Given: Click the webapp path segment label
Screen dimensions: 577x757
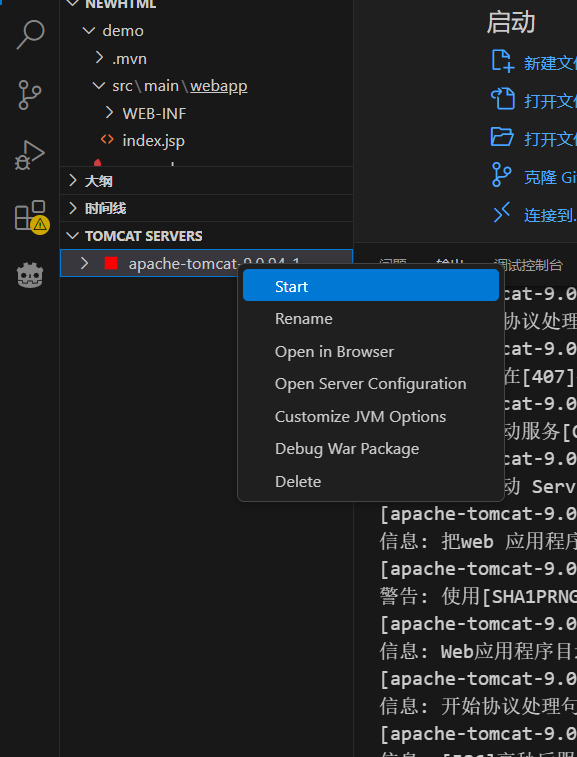Looking at the screenshot, I should pos(219,86).
